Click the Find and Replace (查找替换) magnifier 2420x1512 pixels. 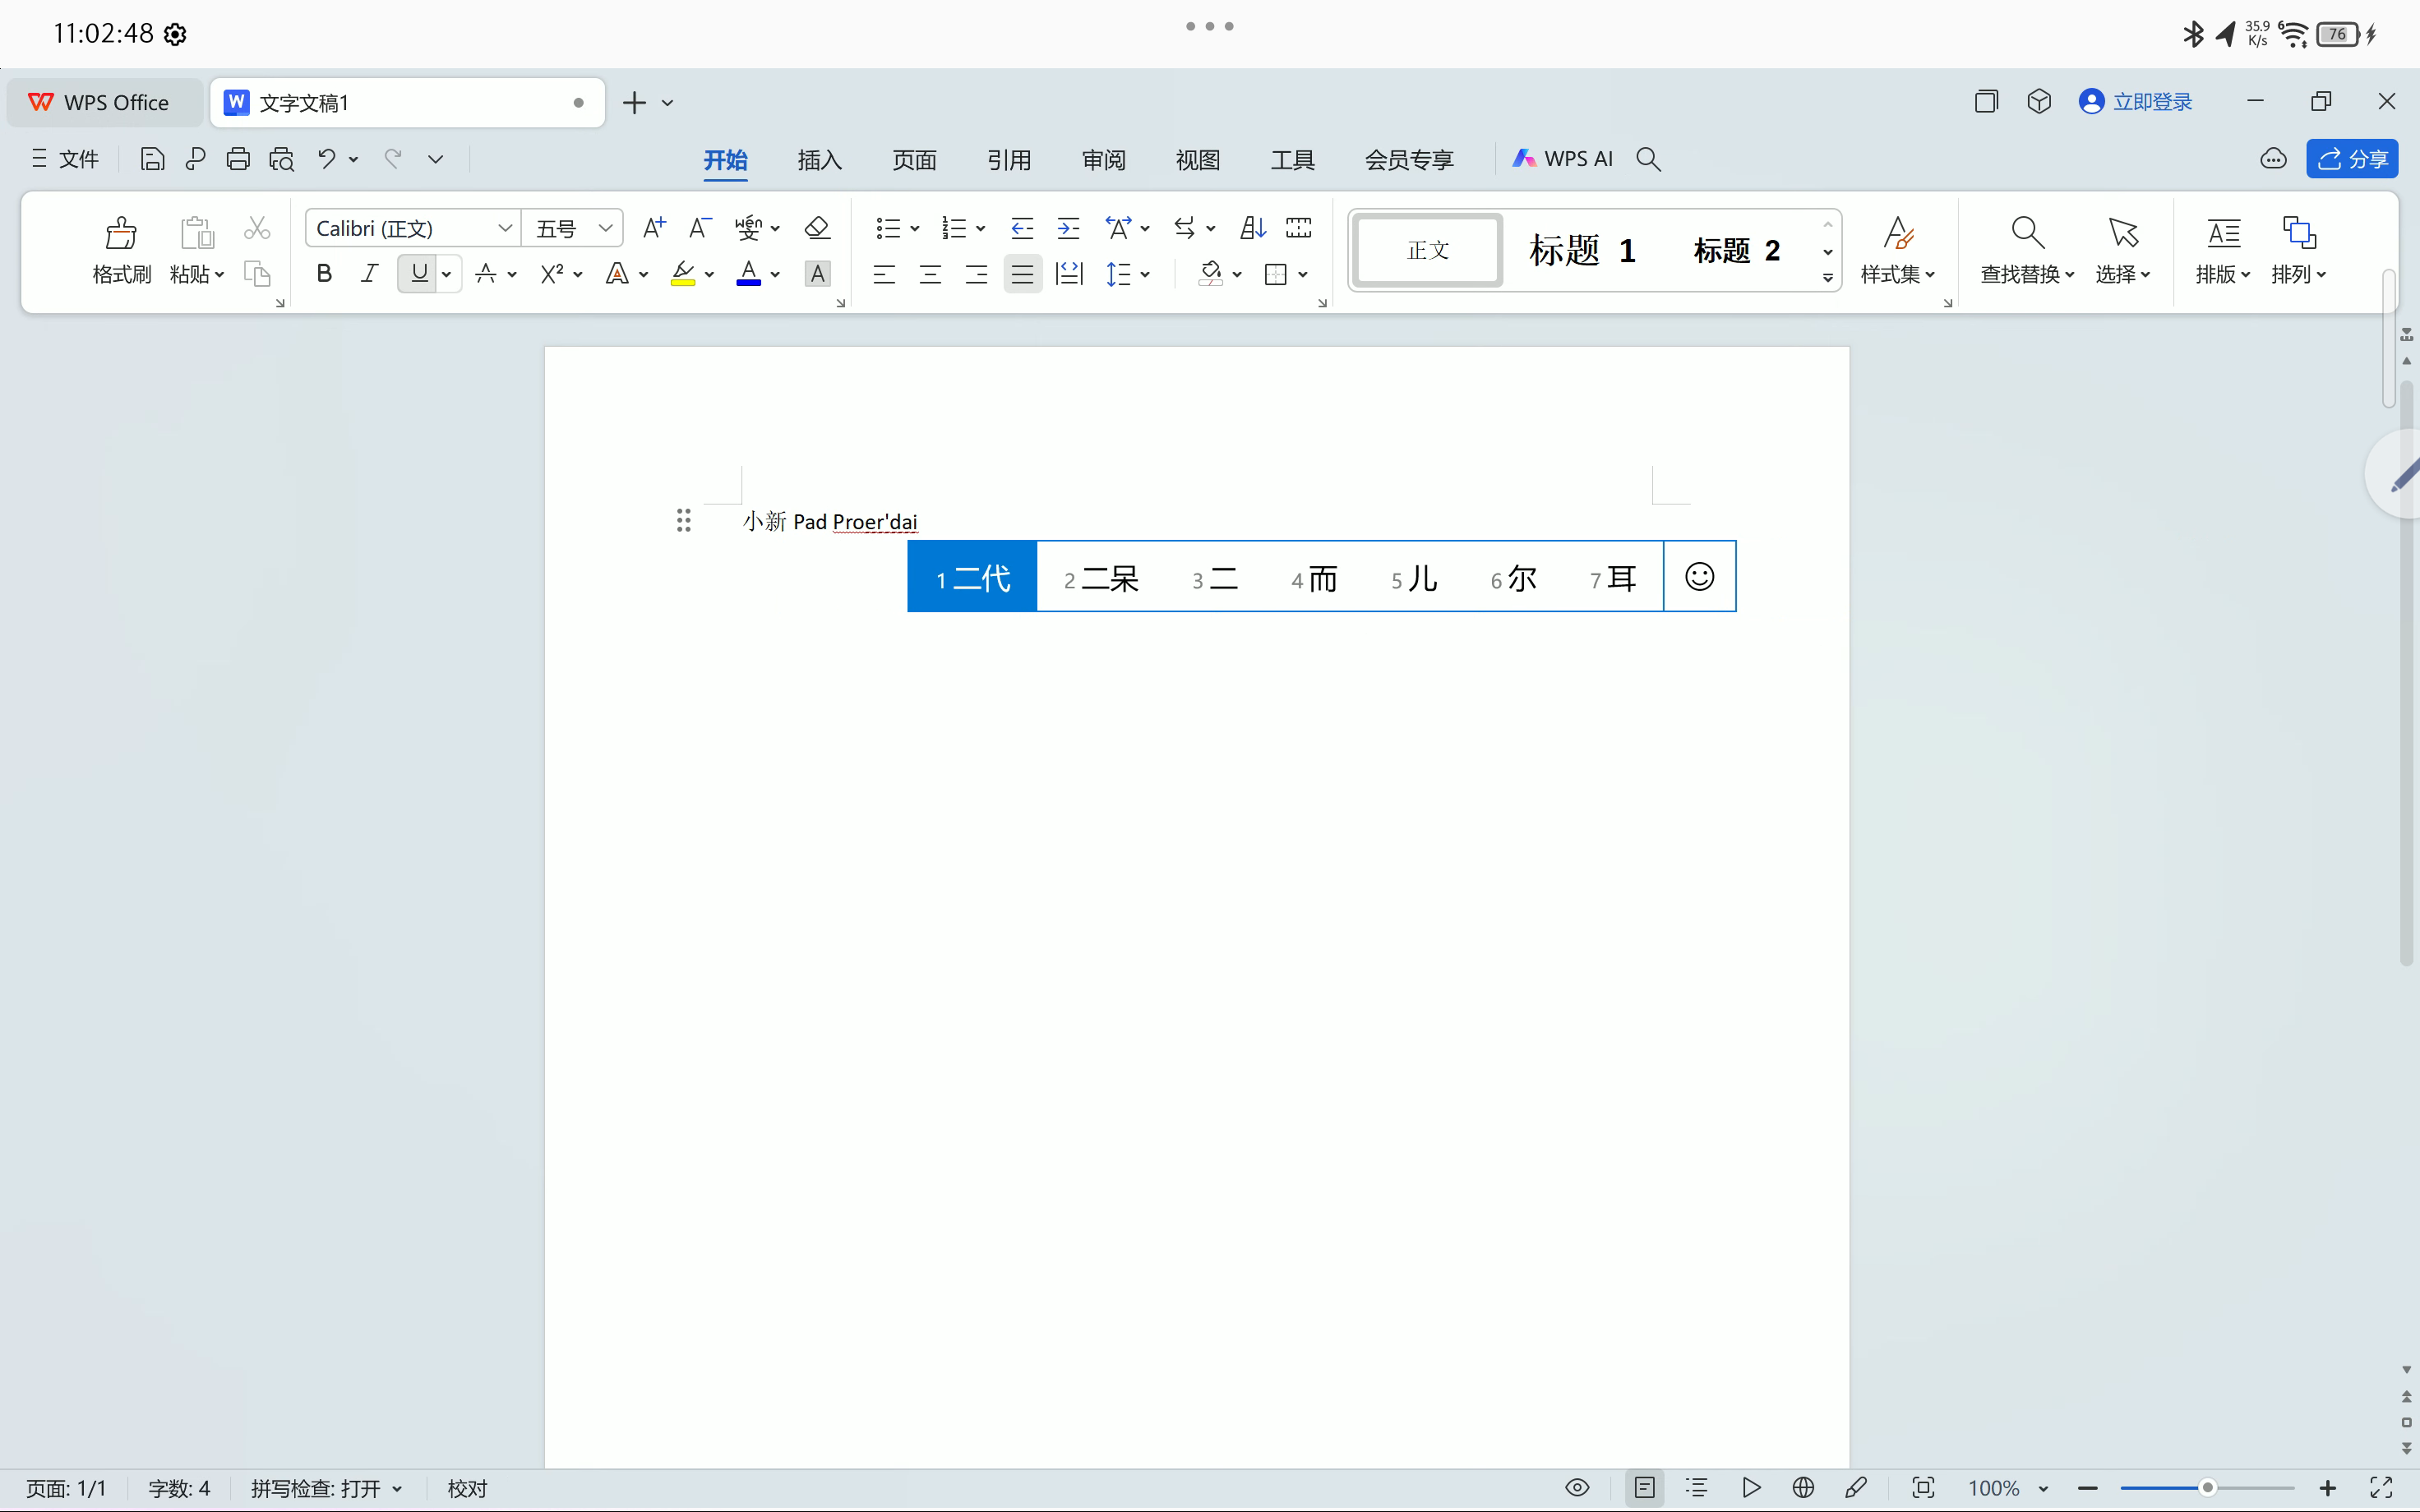(x=2027, y=233)
